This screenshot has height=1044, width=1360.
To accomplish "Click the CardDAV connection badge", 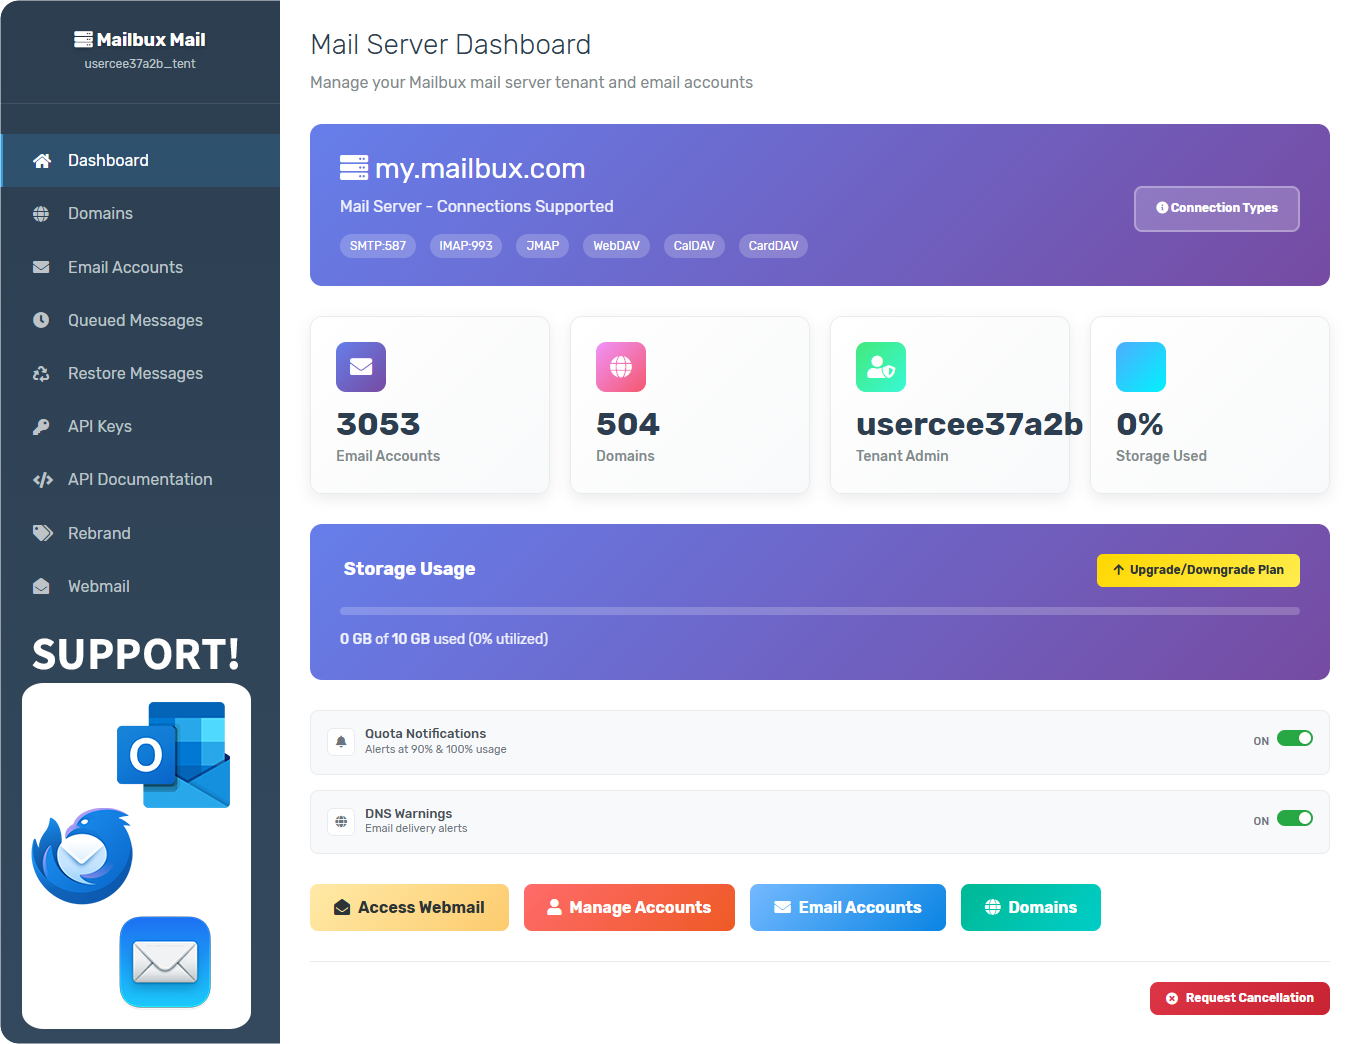I will click(x=773, y=246).
